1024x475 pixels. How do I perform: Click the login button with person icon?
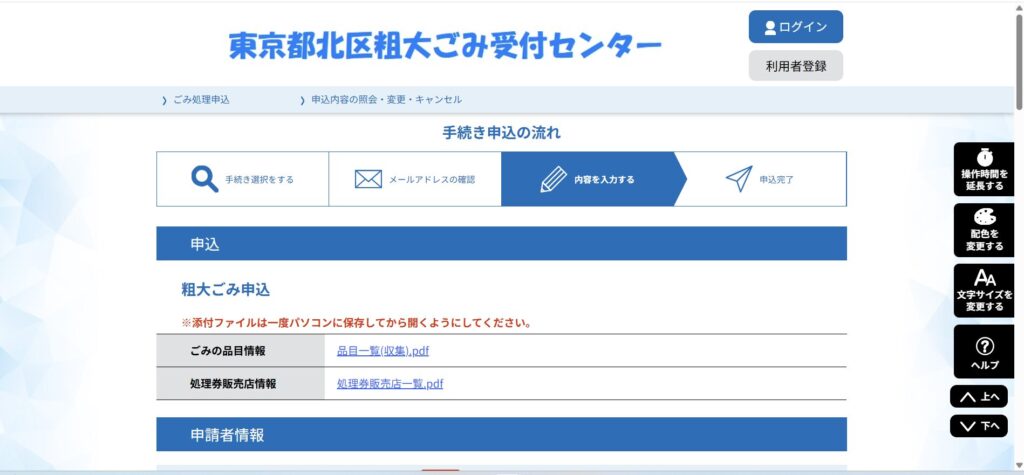pyautogui.click(x=795, y=27)
